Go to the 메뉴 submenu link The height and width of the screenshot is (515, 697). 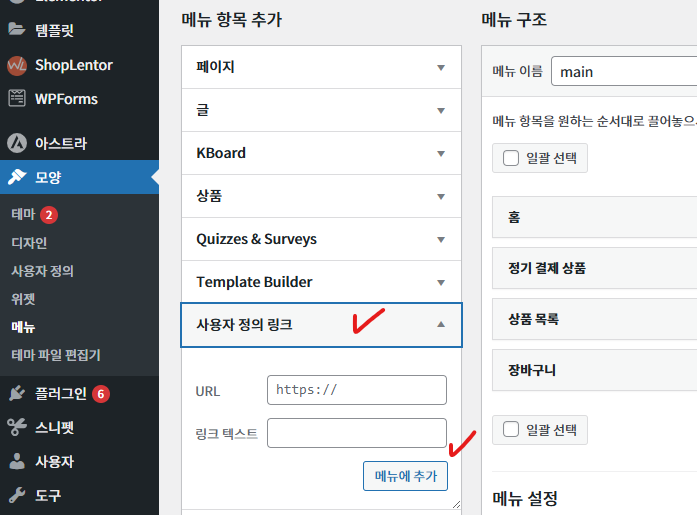[x=23, y=327]
